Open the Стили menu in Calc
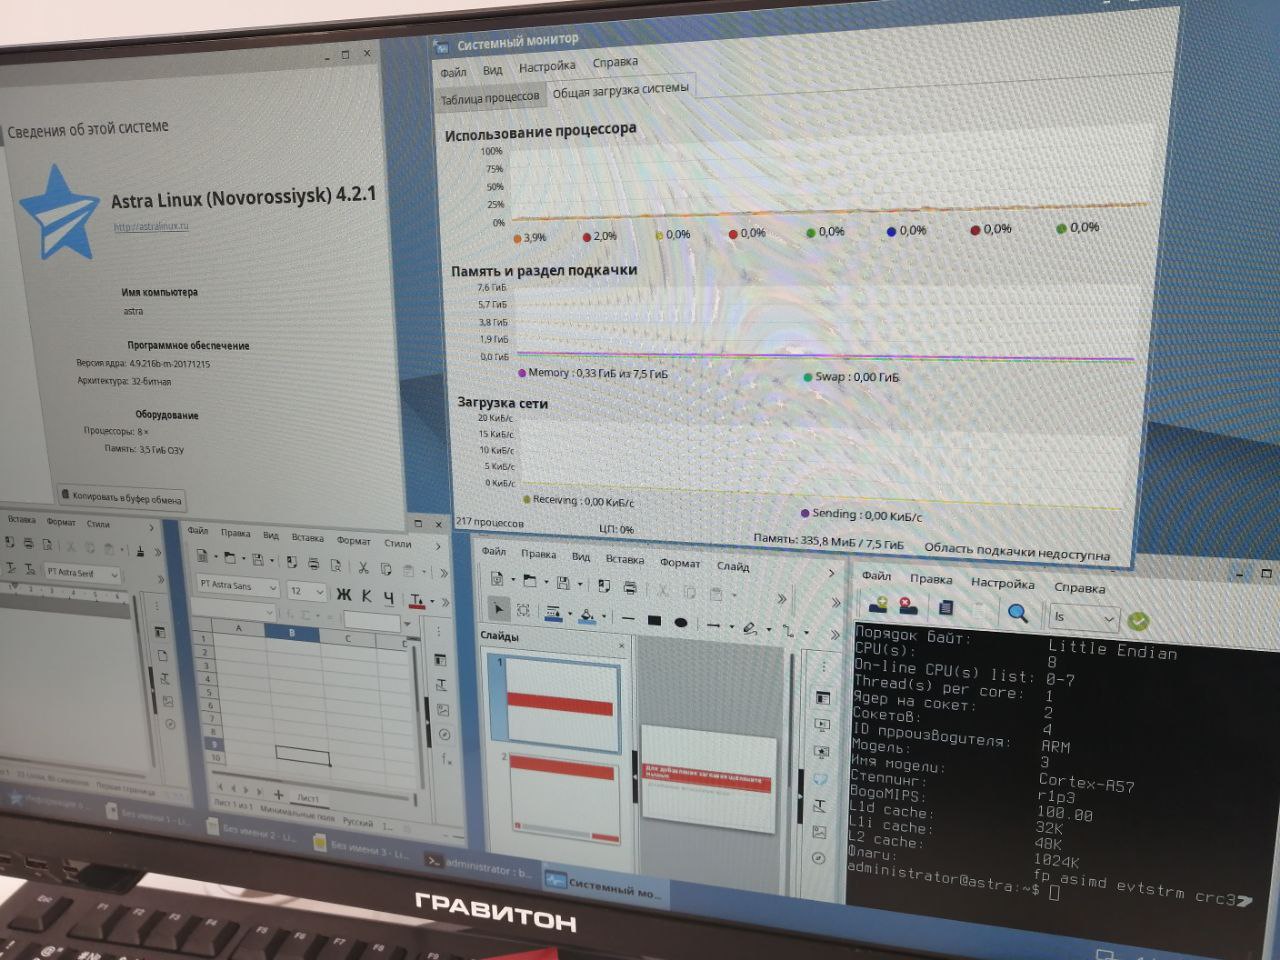Screen dimensions: 1280x960 pyautogui.click(x=398, y=543)
